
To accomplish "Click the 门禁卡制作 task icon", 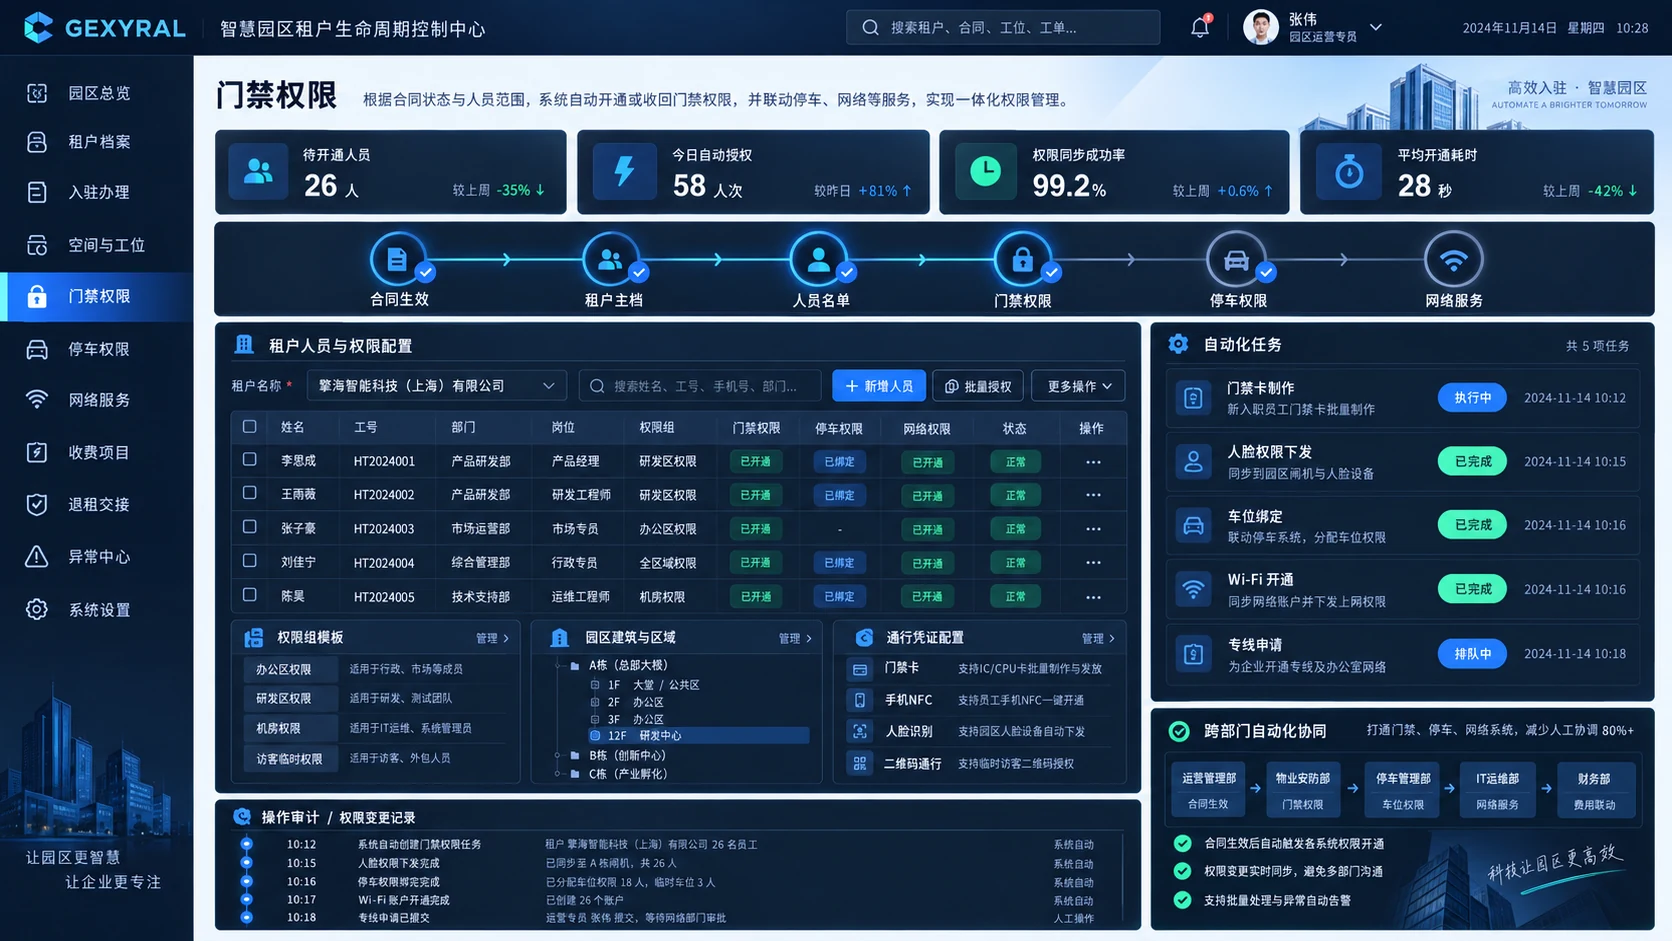I will (1193, 398).
